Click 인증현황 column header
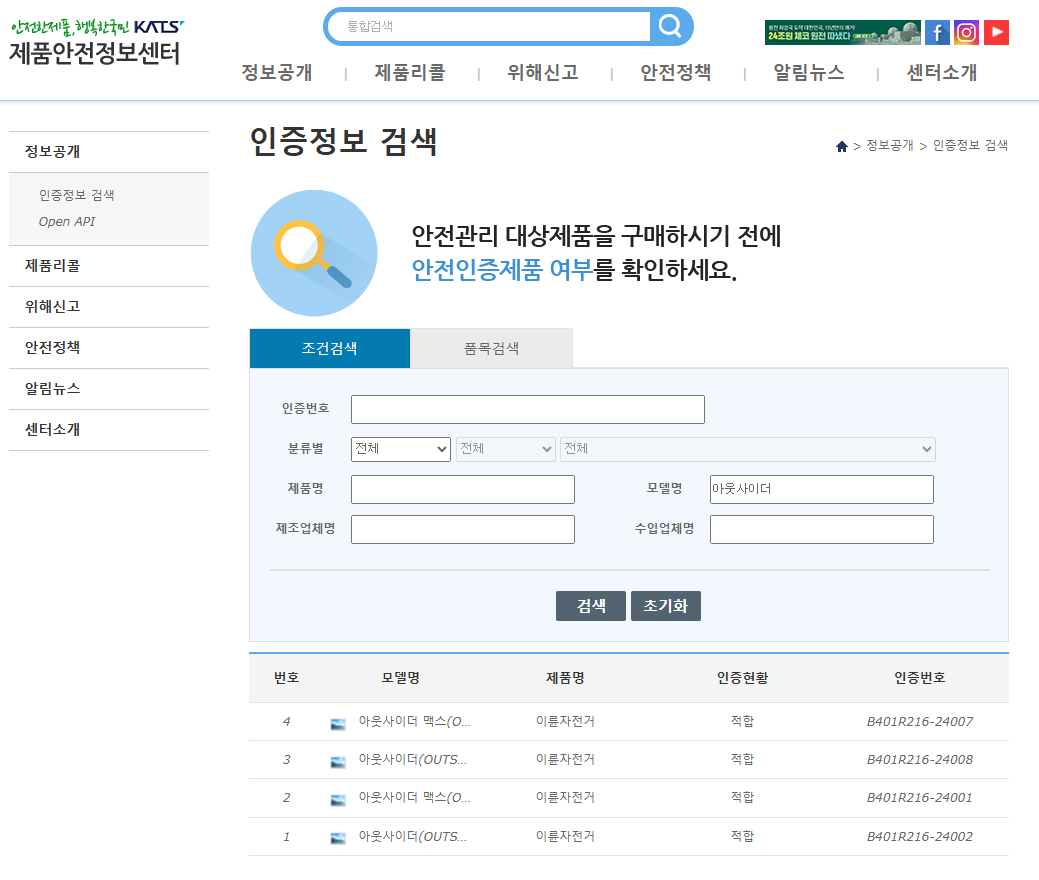1039x880 pixels. click(743, 678)
